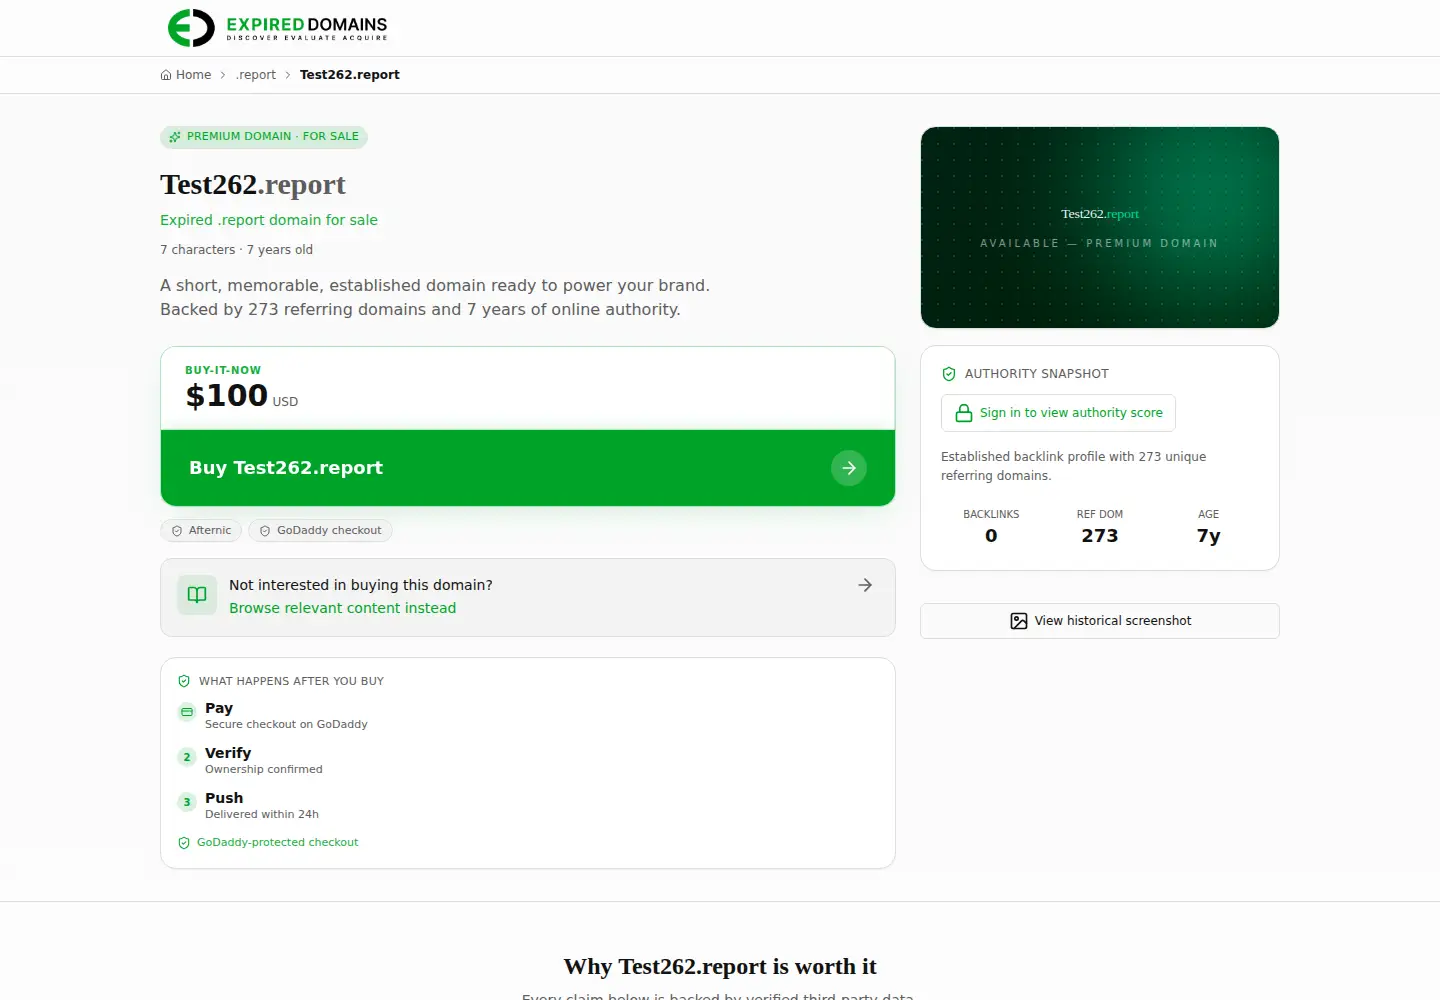Click the GoDaddy-protected checkout shield icon

(x=184, y=843)
